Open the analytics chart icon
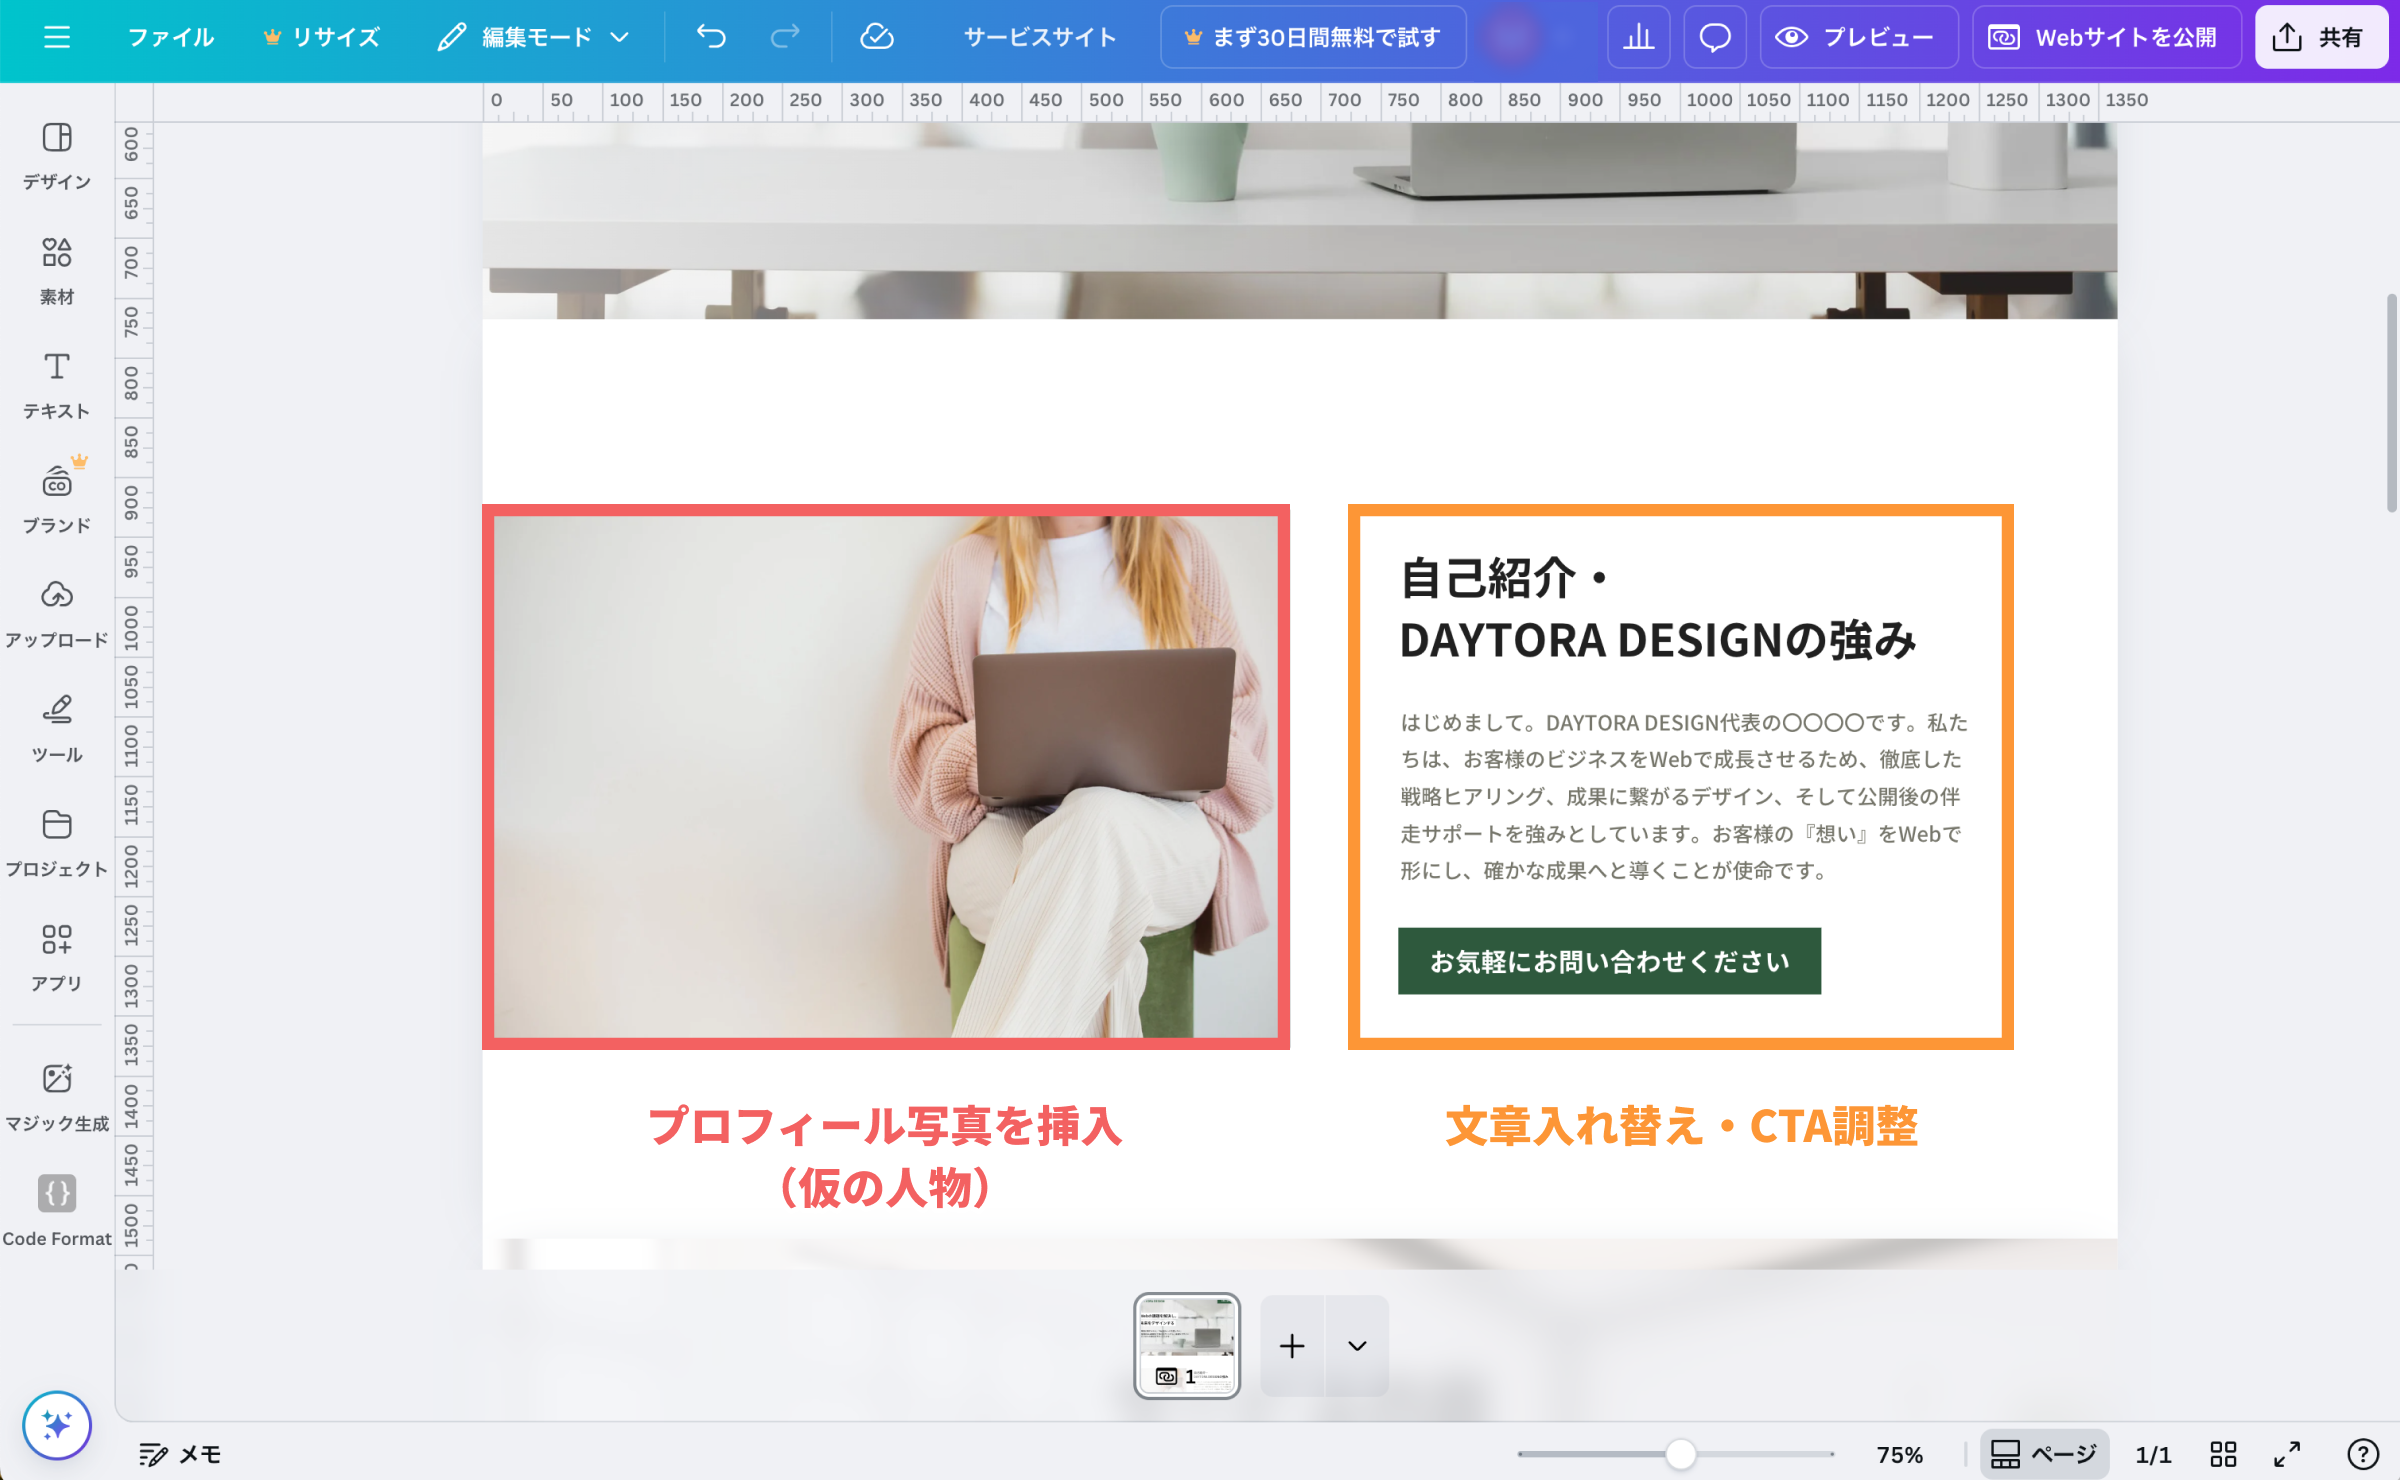2400x1480 pixels. coord(1638,37)
